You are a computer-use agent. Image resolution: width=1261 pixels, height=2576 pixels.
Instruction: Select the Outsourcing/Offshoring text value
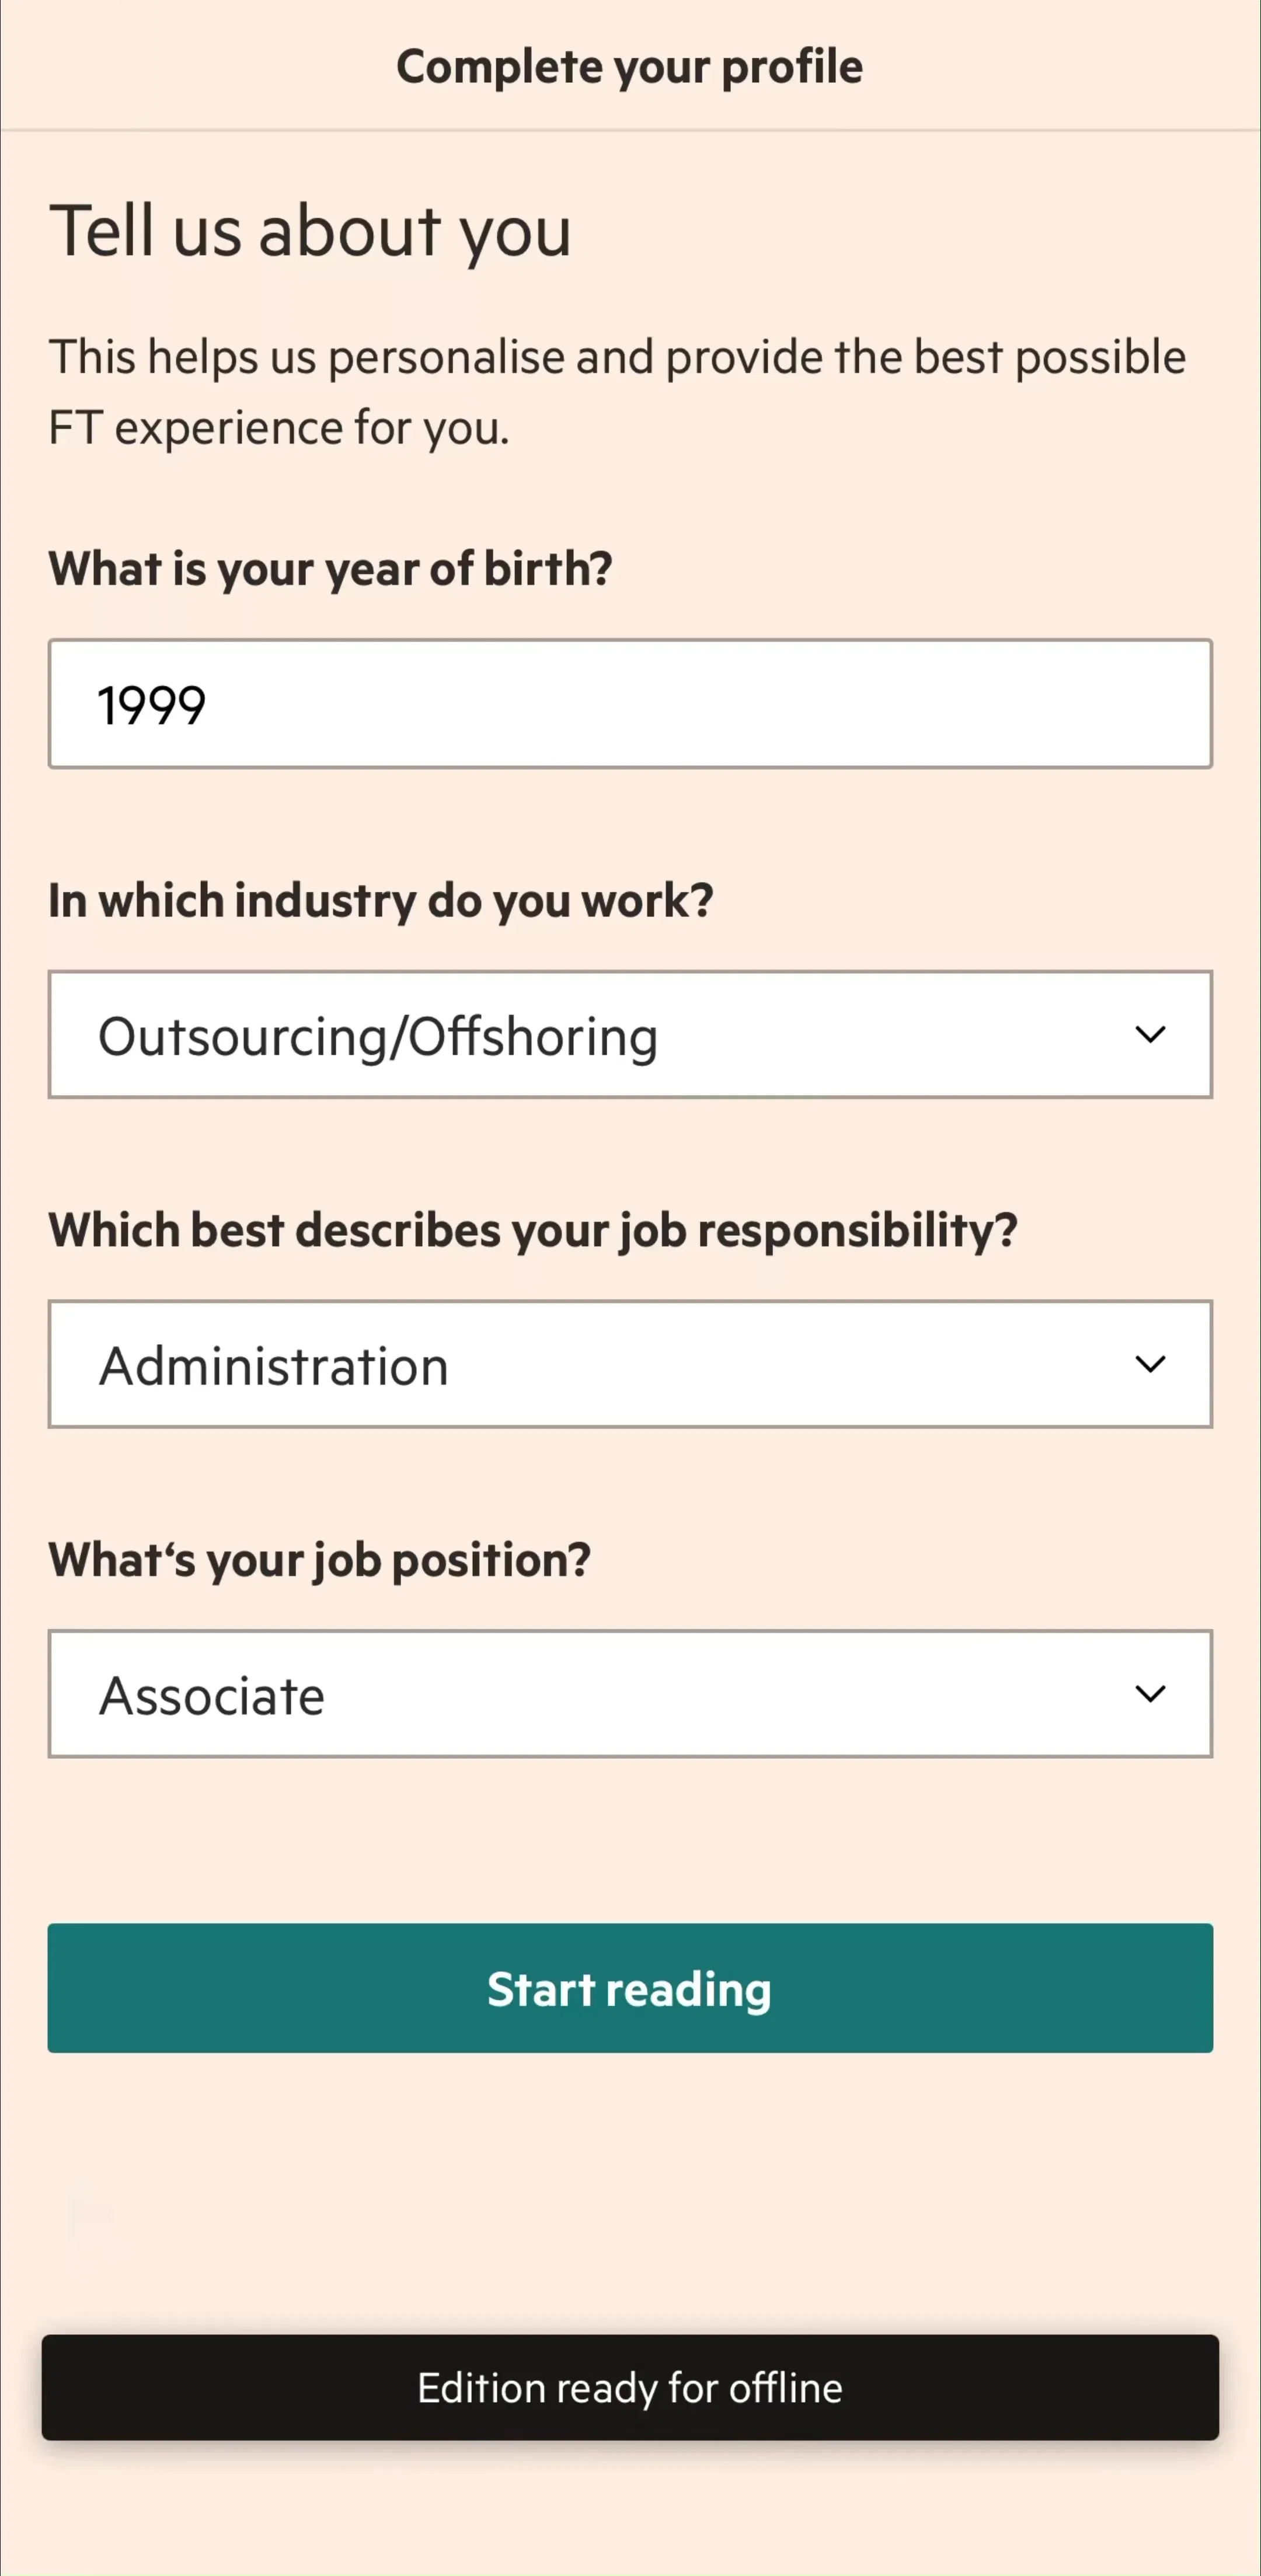click(x=378, y=1037)
